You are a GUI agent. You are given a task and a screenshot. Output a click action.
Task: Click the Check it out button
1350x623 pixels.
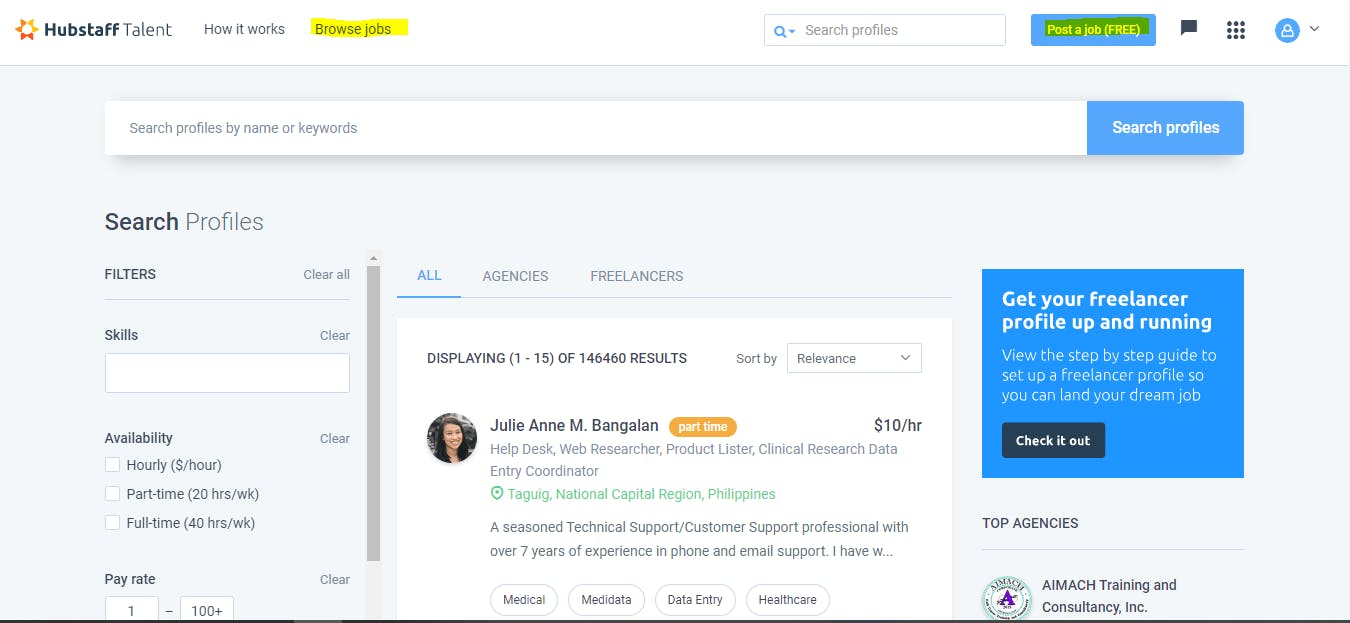pos(1053,440)
